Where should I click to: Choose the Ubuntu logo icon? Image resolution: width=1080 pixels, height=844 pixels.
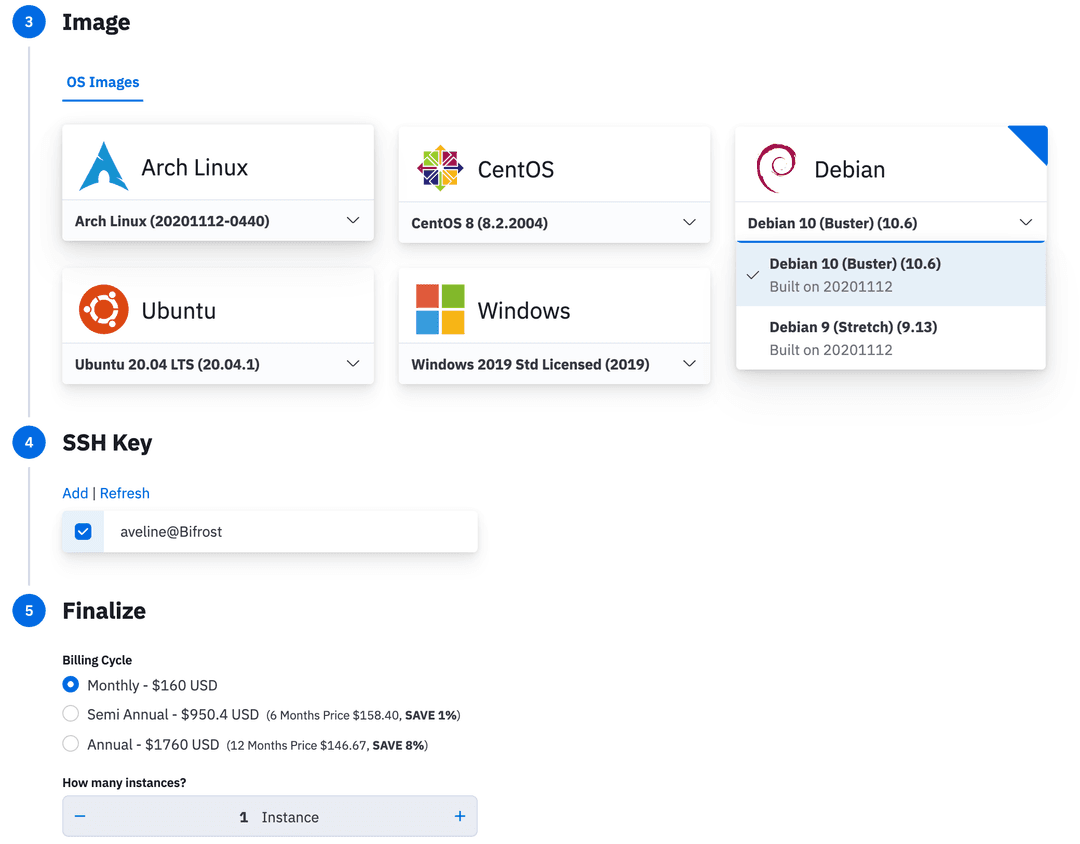(104, 310)
